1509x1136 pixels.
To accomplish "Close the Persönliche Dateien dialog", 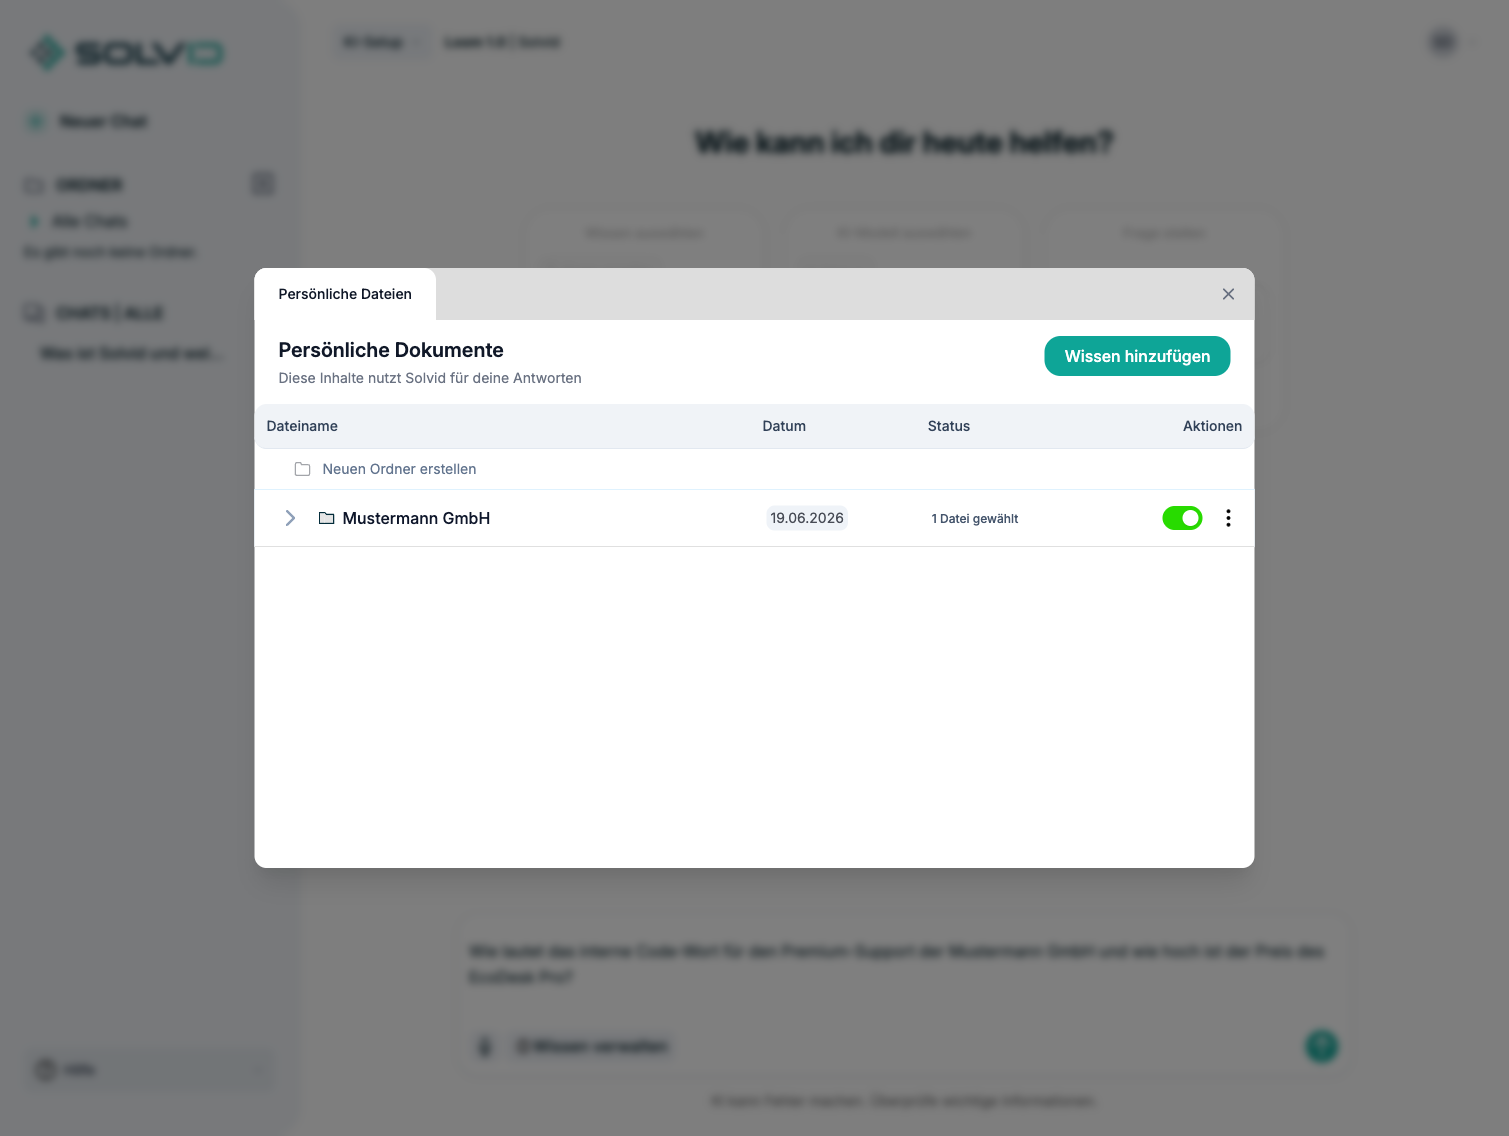I will [x=1228, y=294].
